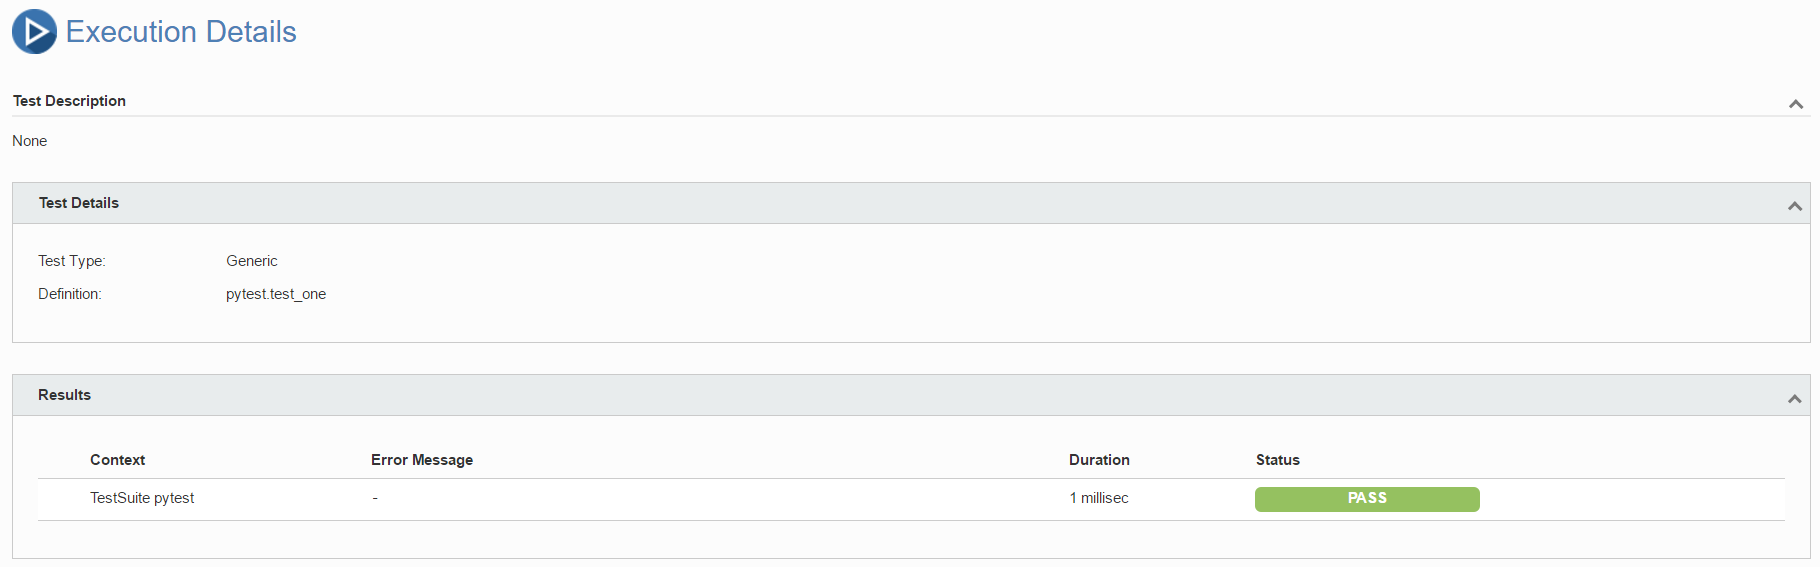Click the 1 millisec duration value
The width and height of the screenshot is (1820, 567).
pyautogui.click(x=1099, y=498)
